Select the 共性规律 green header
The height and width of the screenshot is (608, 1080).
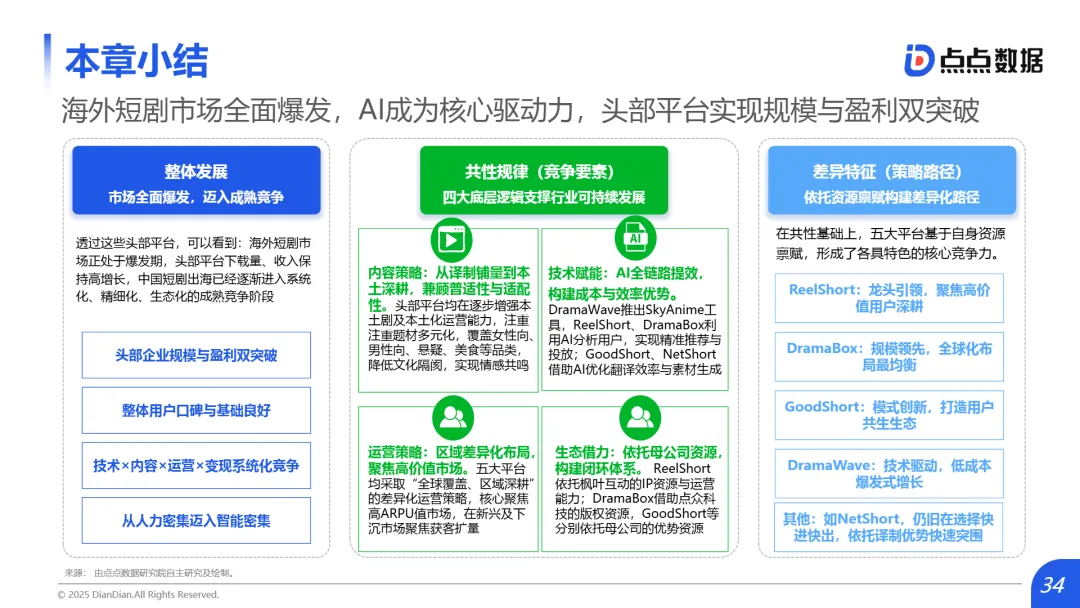point(544,180)
